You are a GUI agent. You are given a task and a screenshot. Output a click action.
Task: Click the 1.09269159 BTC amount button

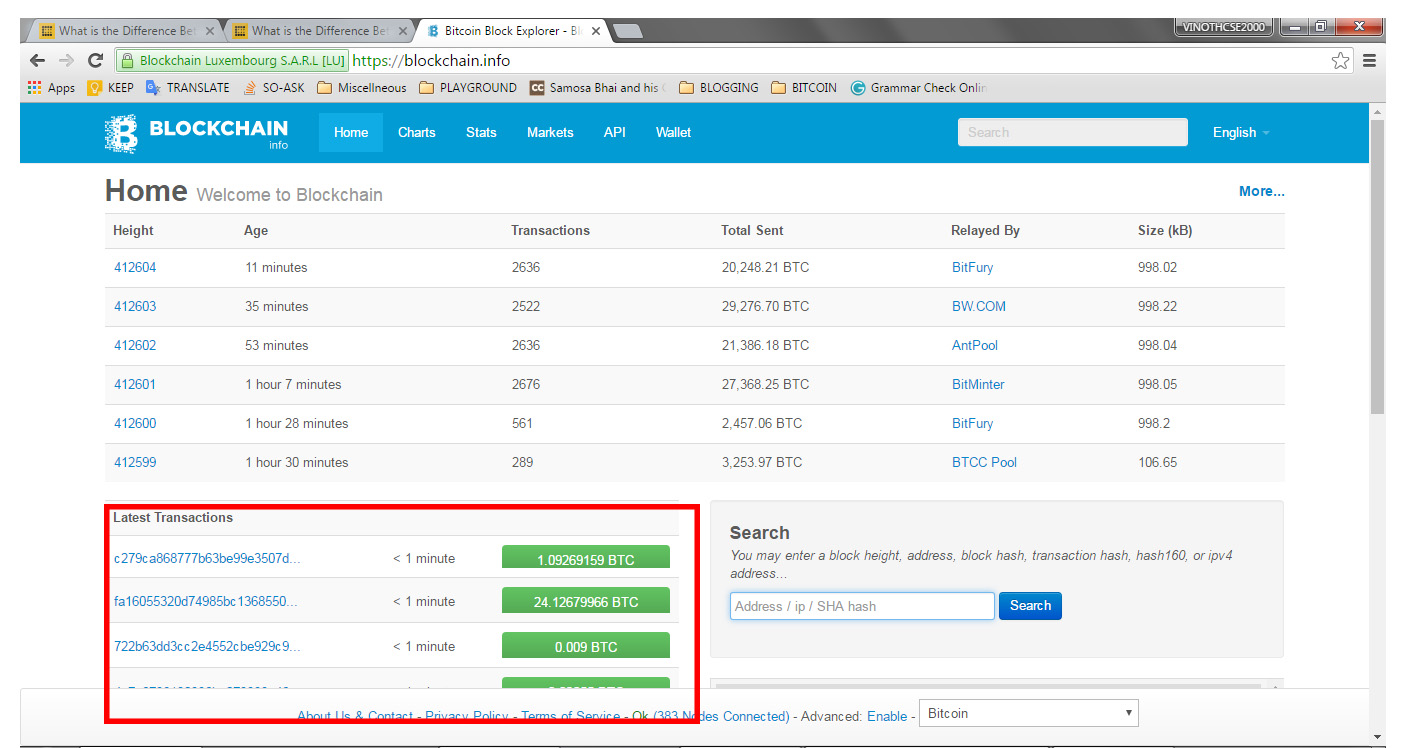tap(586, 558)
